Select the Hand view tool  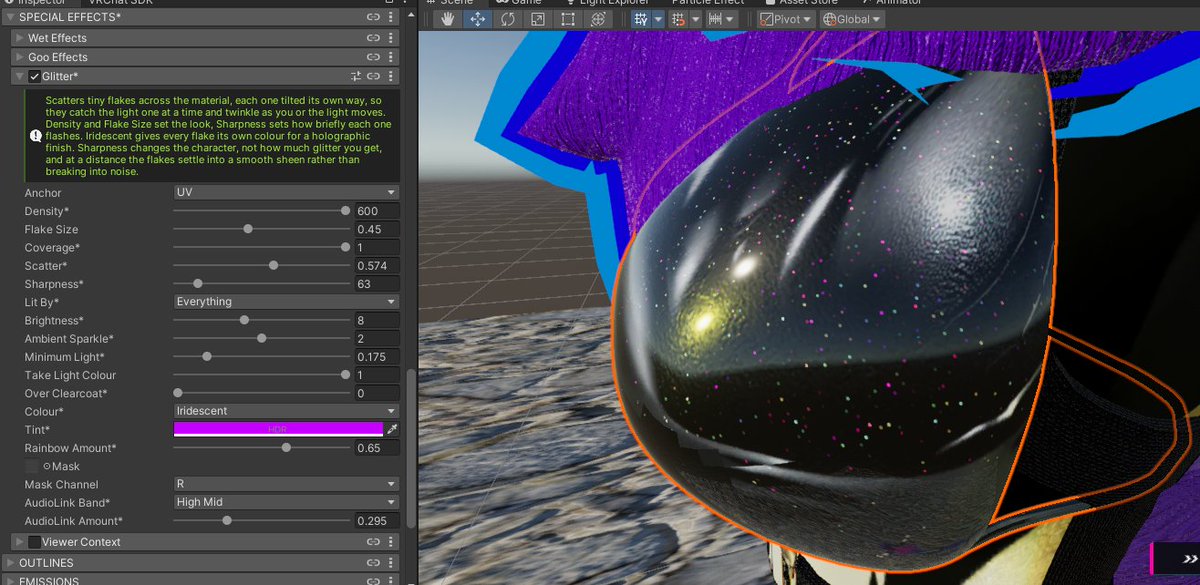450,19
